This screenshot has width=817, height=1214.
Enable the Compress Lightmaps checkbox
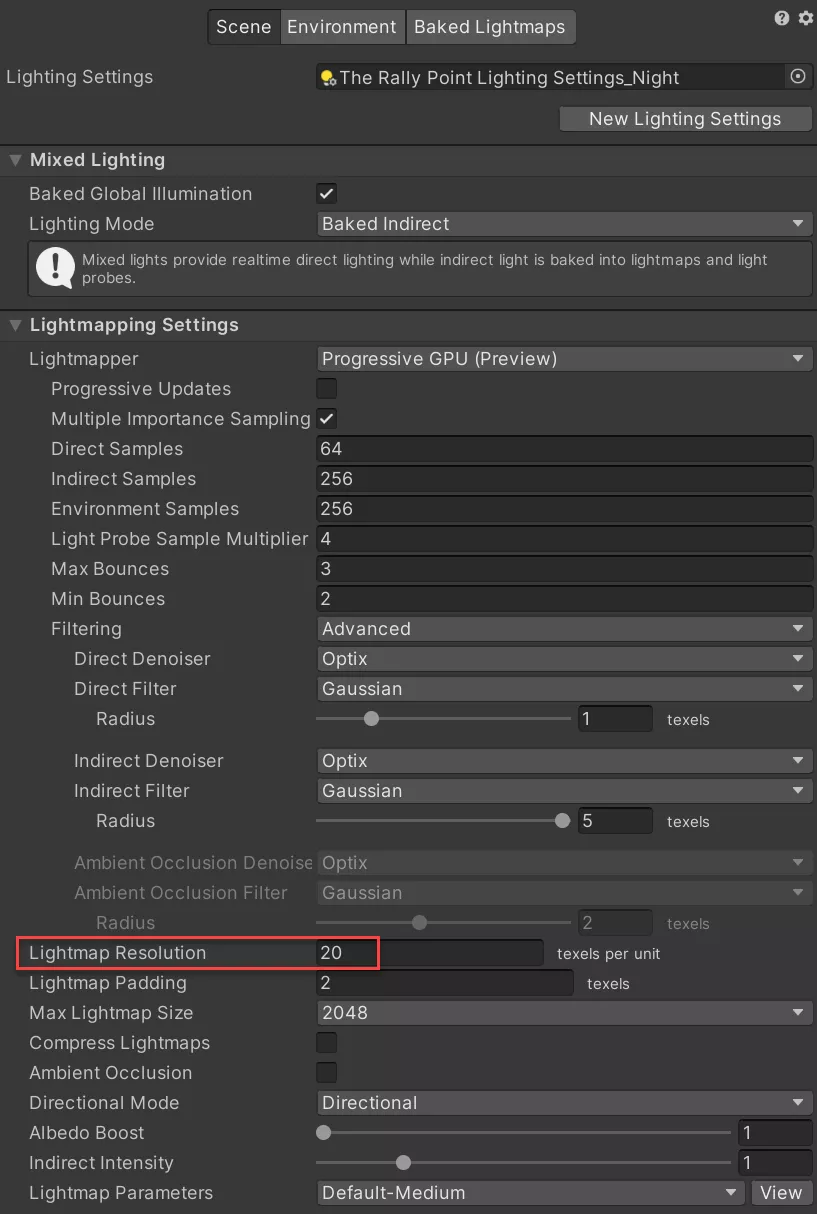pyautogui.click(x=326, y=1043)
